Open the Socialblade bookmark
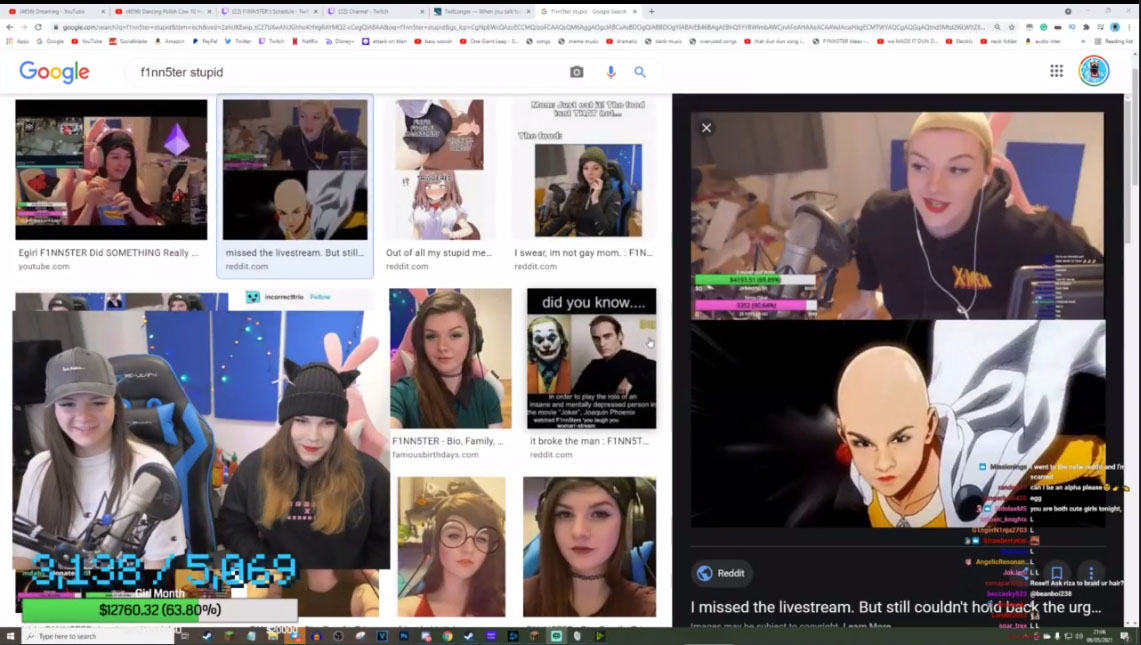This screenshot has width=1141, height=645. [x=129, y=41]
